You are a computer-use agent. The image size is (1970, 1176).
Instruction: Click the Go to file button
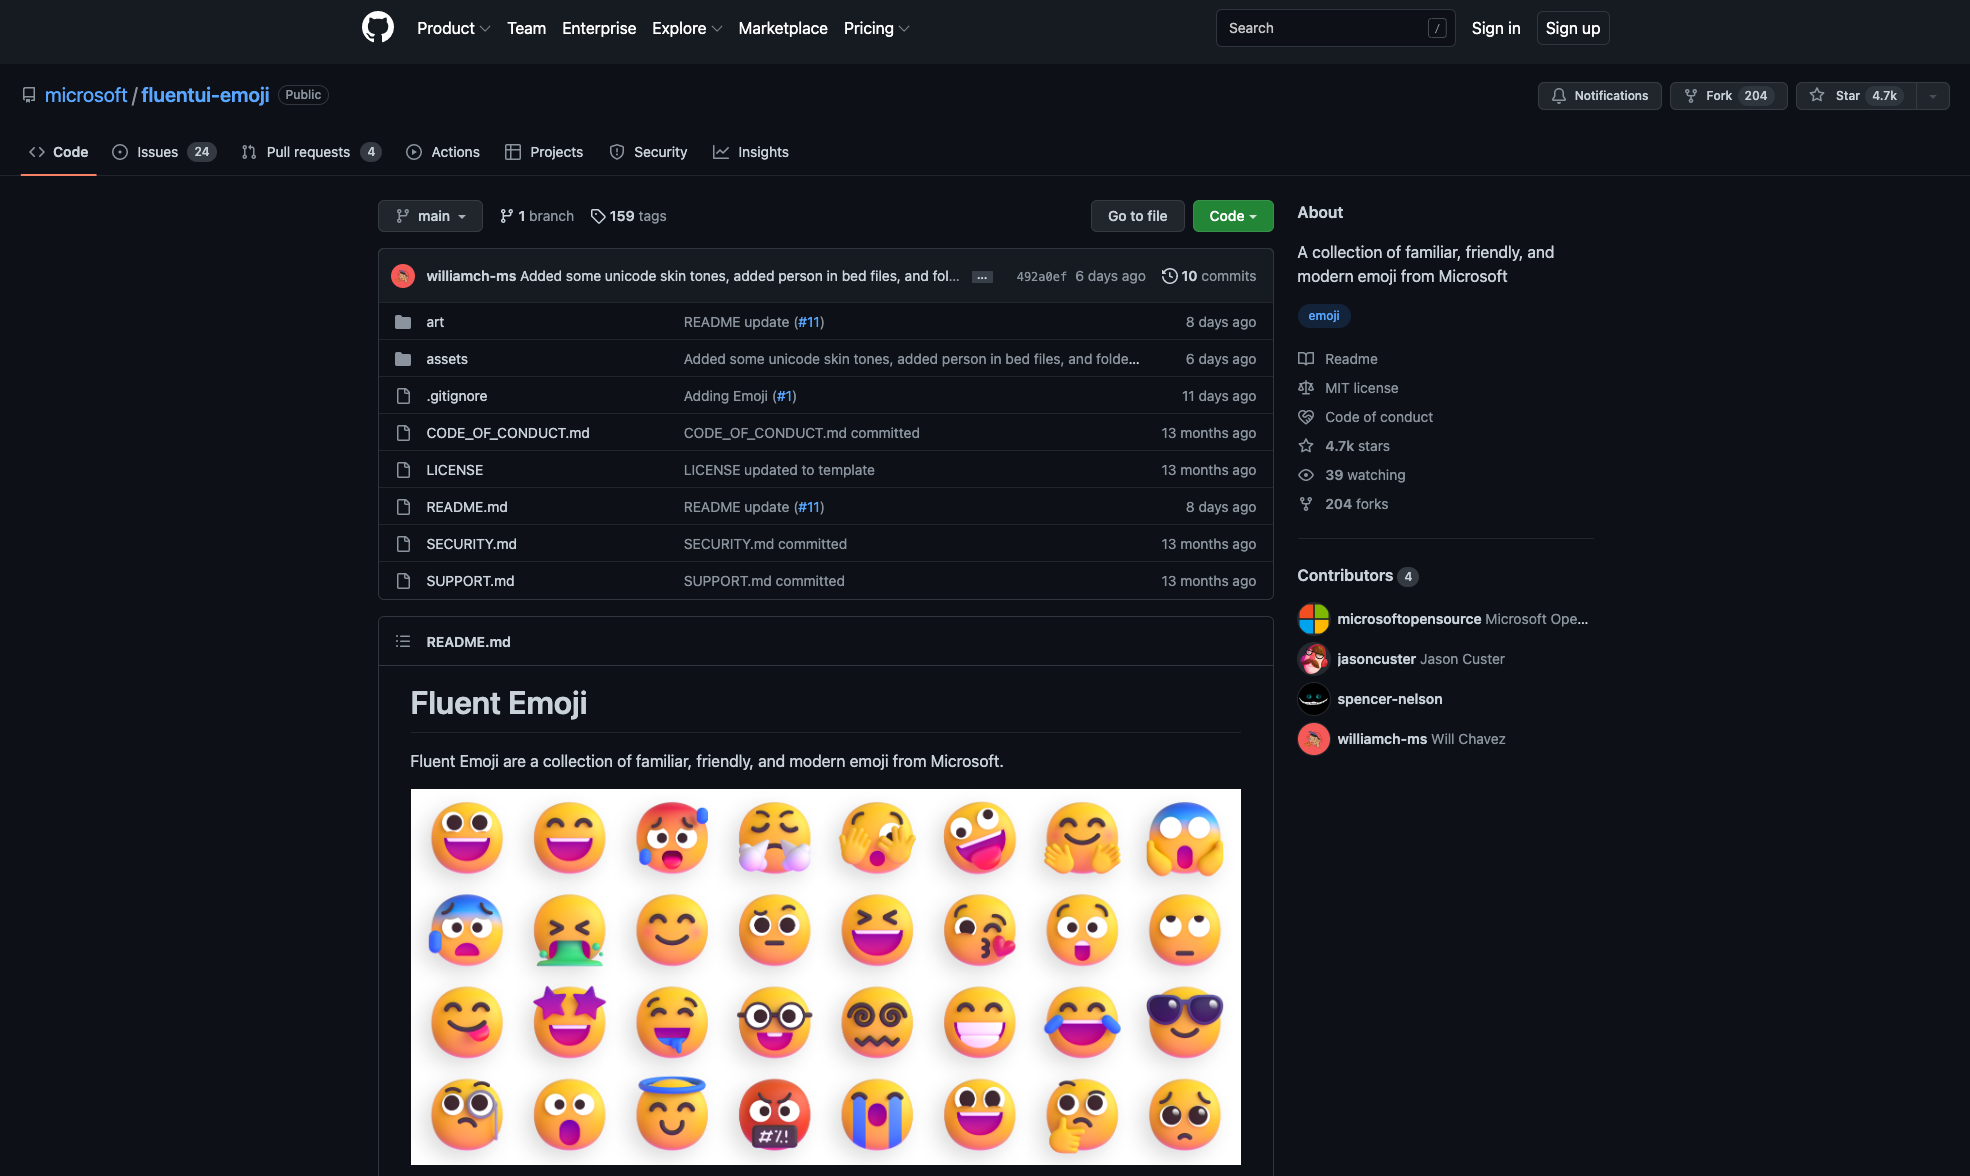[x=1137, y=216]
